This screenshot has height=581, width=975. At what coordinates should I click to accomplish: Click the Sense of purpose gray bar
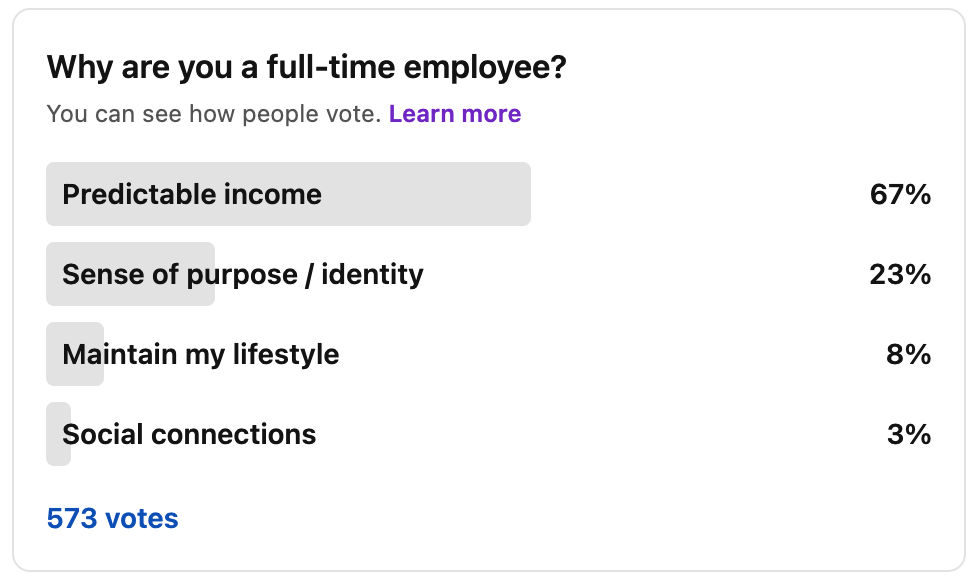tap(131, 274)
